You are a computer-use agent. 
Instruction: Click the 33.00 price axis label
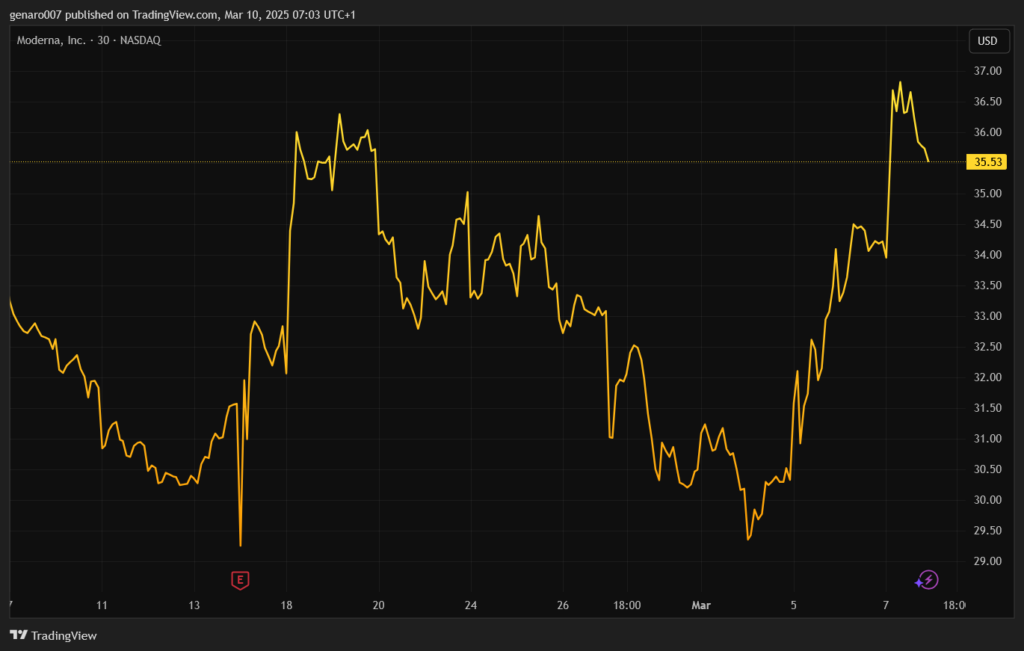(986, 316)
